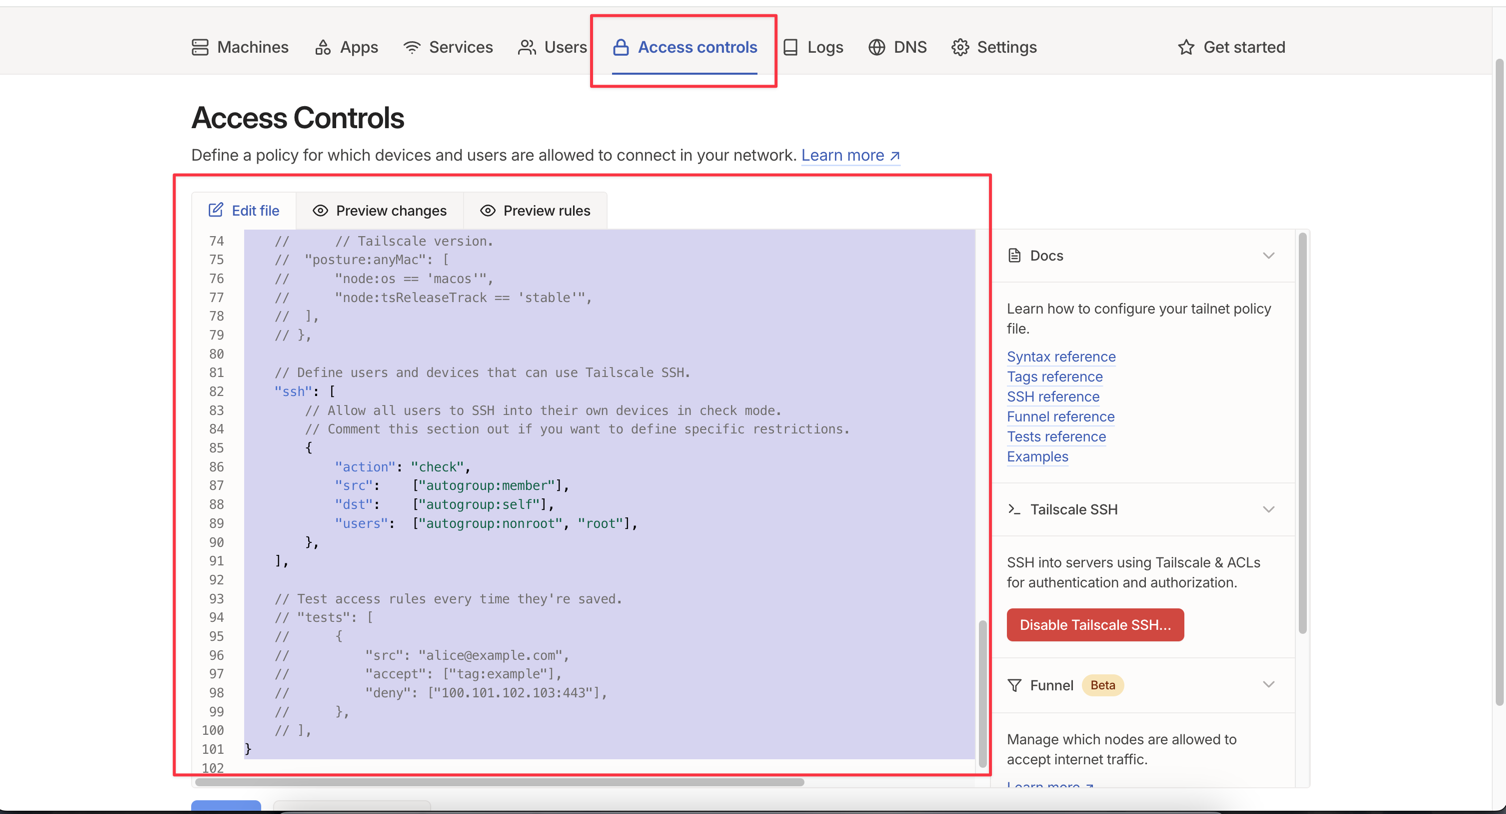Select the Edit file tab

coord(244,210)
